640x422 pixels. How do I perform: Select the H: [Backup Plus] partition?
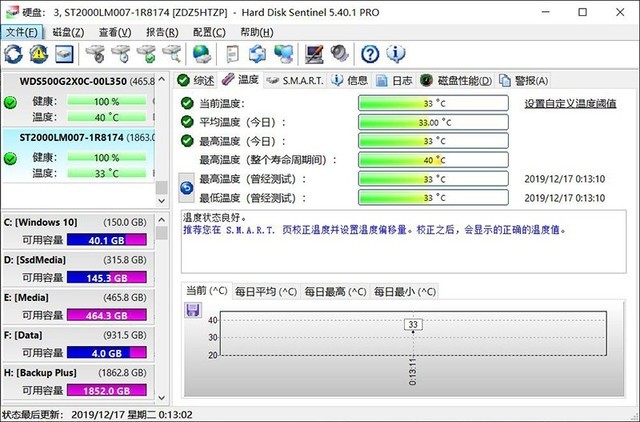click(x=78, y=381)
